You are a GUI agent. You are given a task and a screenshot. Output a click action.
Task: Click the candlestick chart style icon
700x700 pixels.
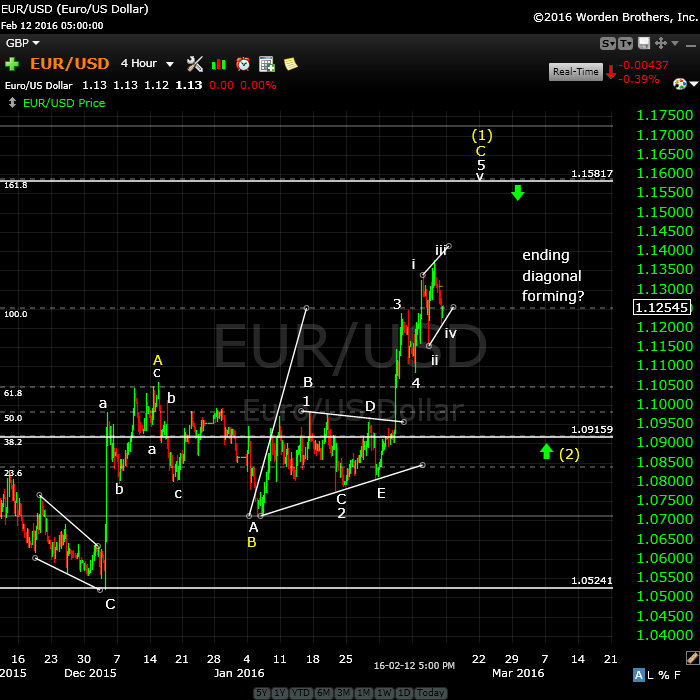pyautogui.click(x=219, y=65)
